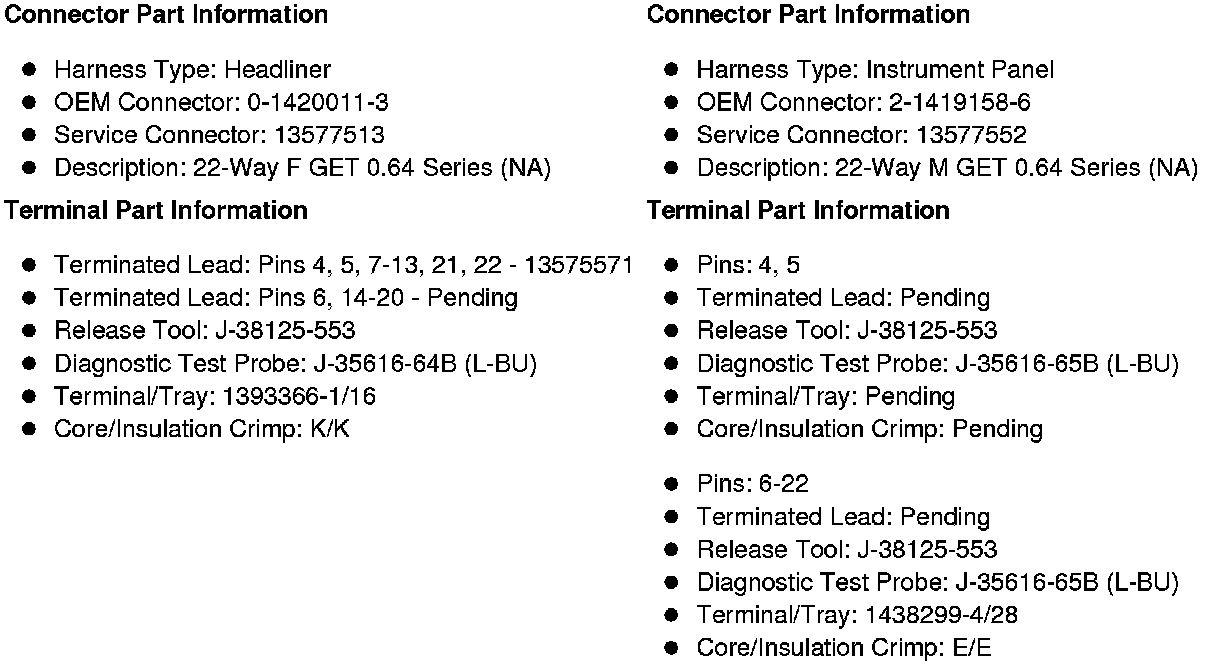This screenshot has height=666, width=1216.
Task: Click the right Terminal Part Information heading
Action: [798, 211]
